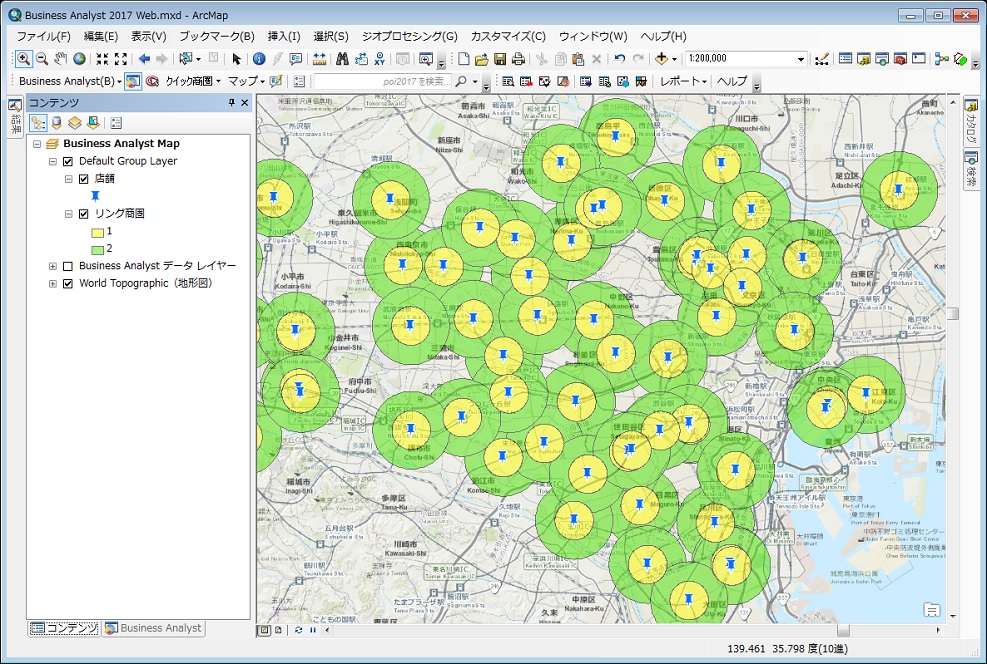
Task: Go back to previous map extent
Action: 144,59
